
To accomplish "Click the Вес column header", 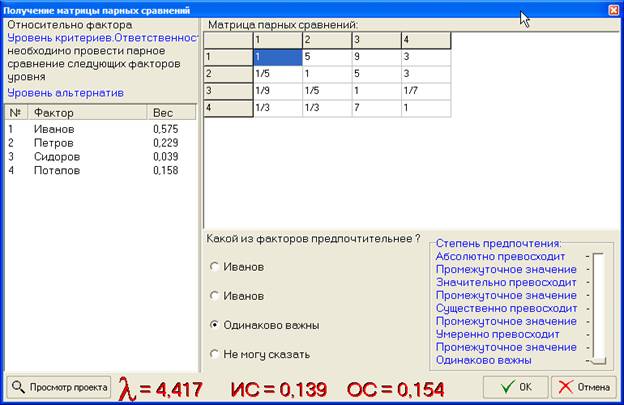I will (x=172, y=113).
